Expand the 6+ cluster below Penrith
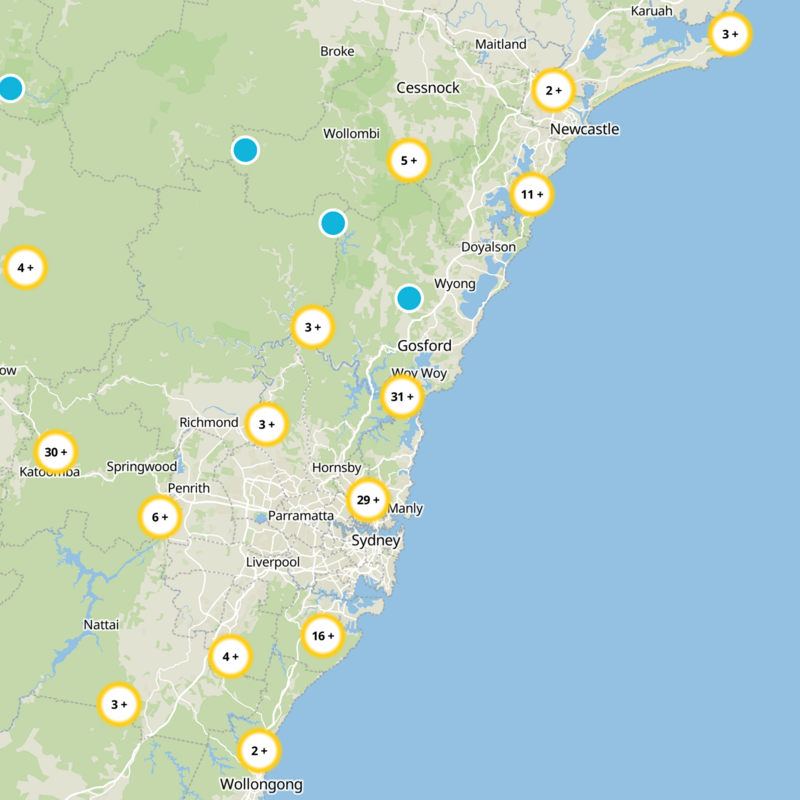 (160, 517)
